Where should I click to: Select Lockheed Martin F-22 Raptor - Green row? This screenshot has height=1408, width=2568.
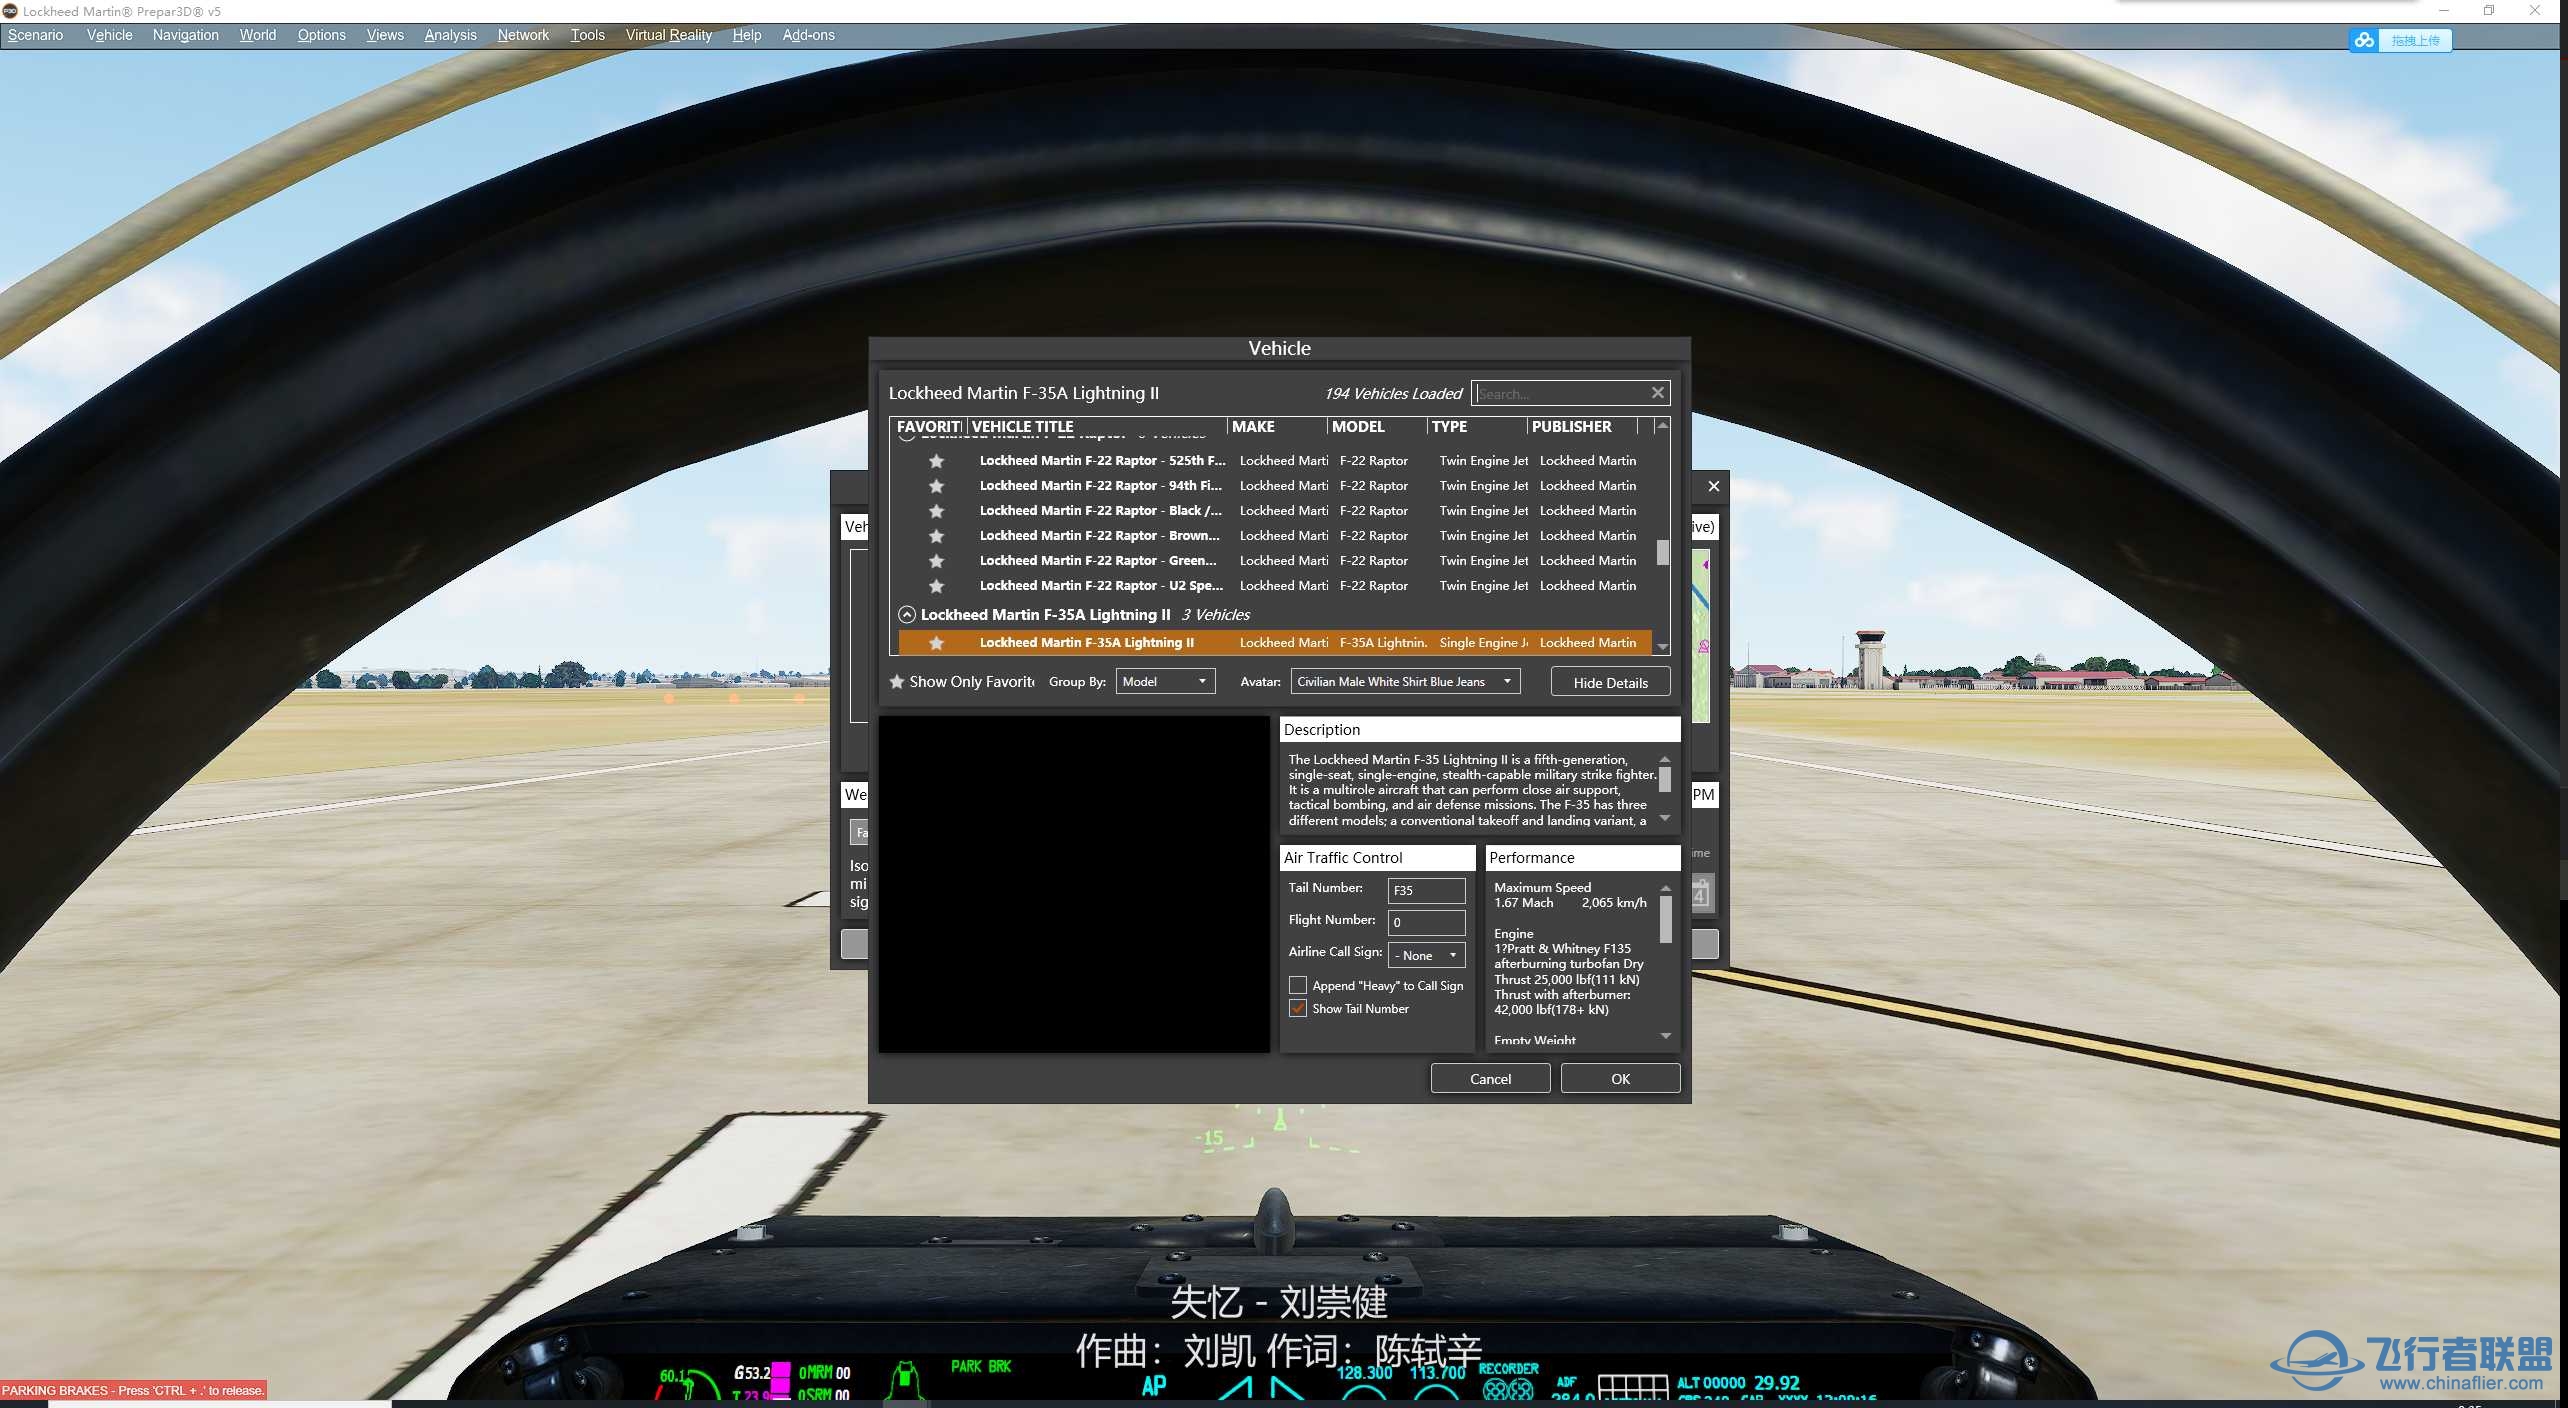(x=1275, y=561)
